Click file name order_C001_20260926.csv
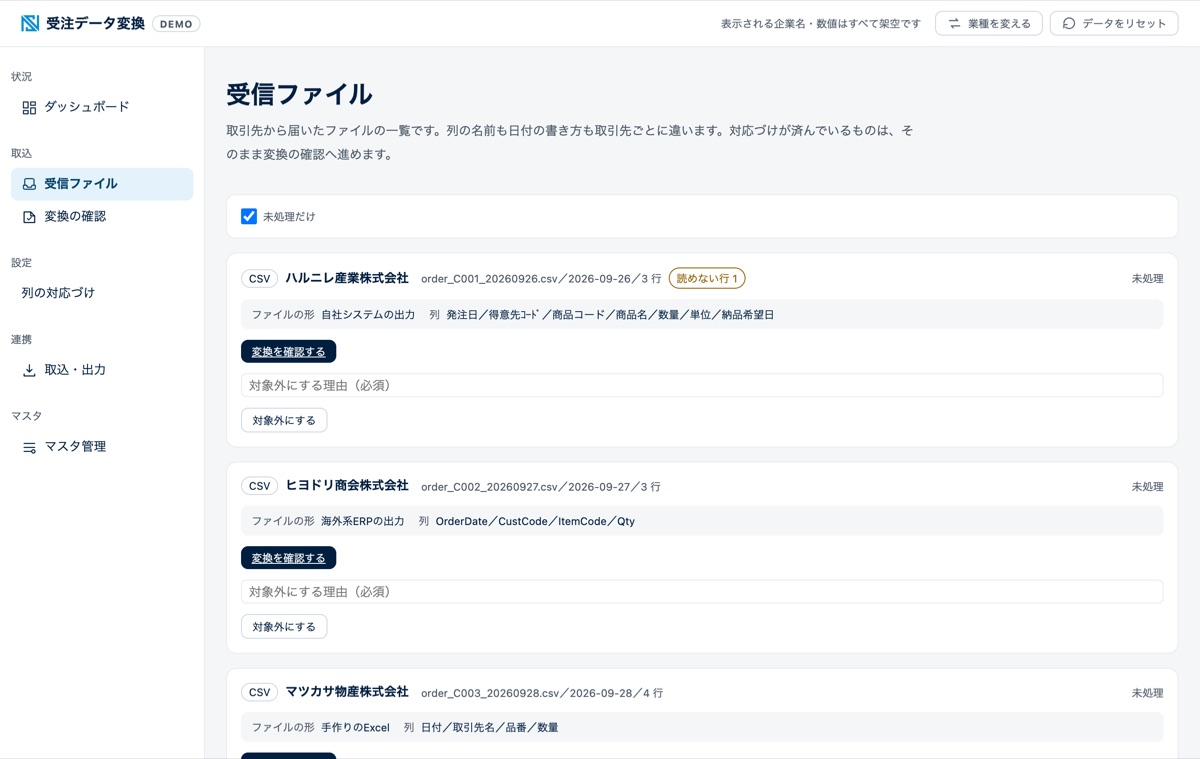The width and height of the screenshot is (1200, 759). 489,279
